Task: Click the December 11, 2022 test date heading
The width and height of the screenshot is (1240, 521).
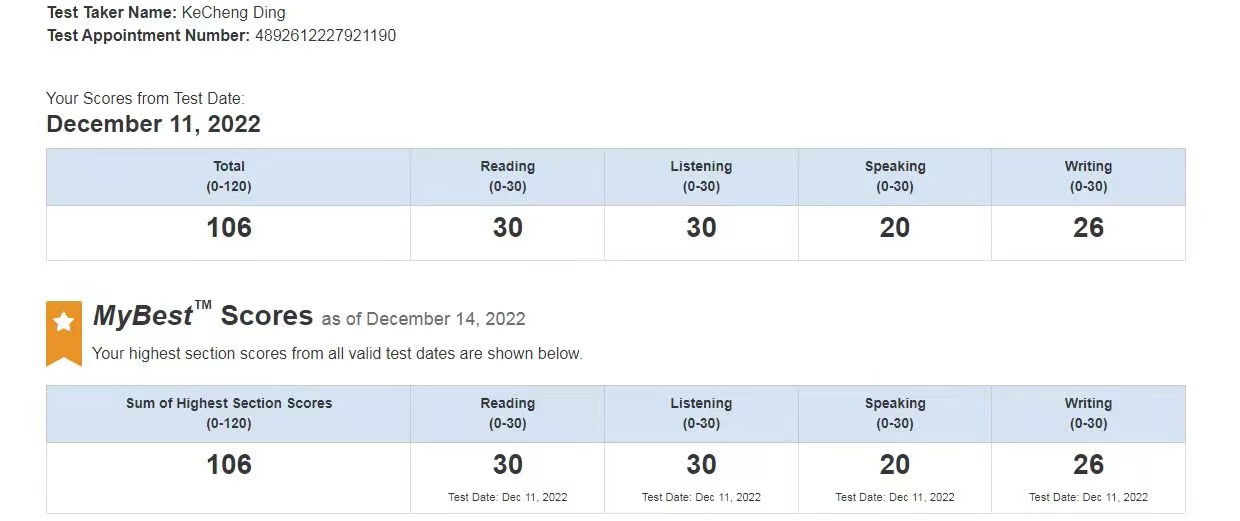Action: click(x=153, y=124)
